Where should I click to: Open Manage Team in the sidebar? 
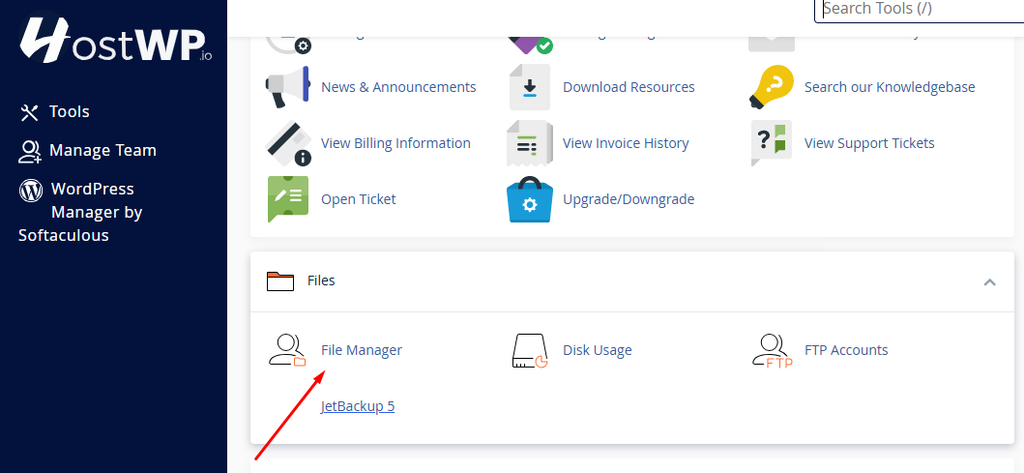(x=103, y=150)
